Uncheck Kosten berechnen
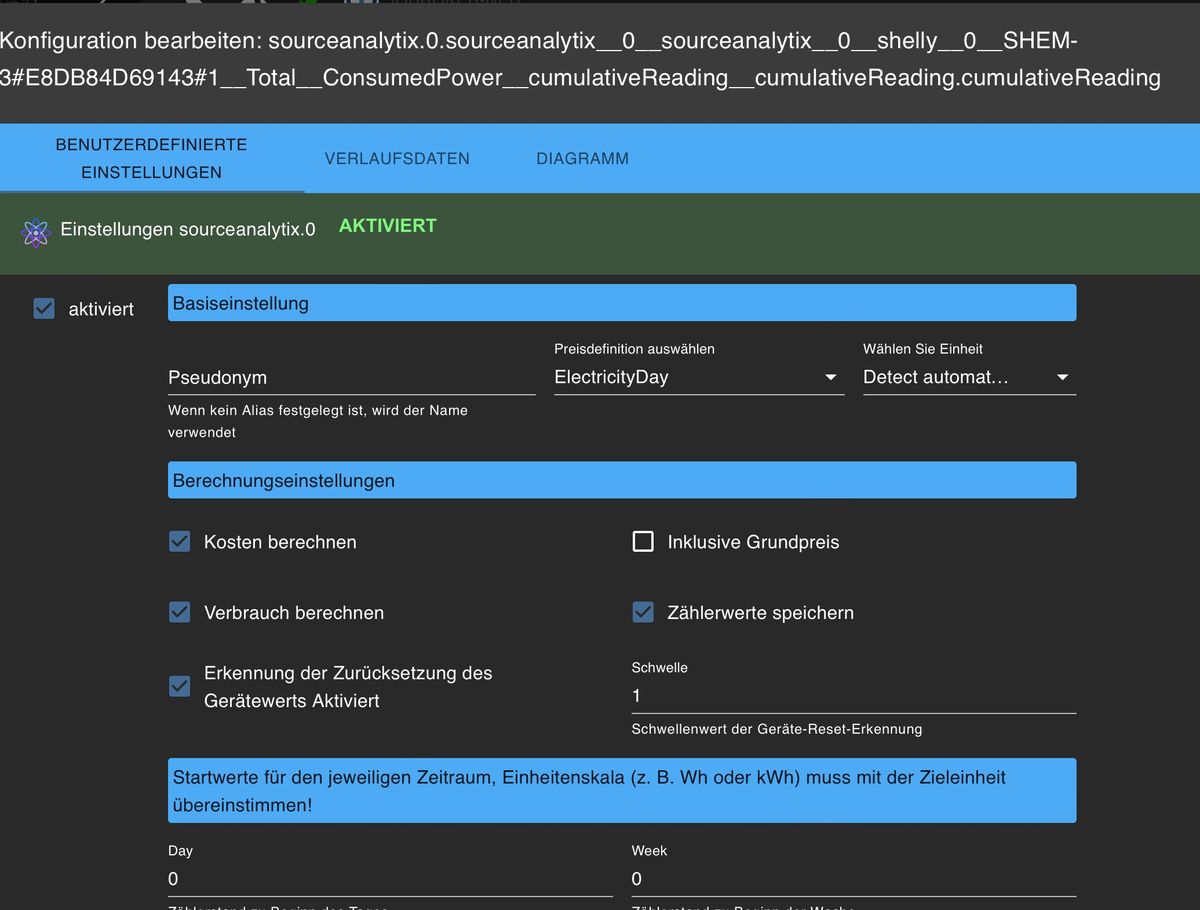The height and width of the screenshot is (910, 1200). (x=180, y=542)
